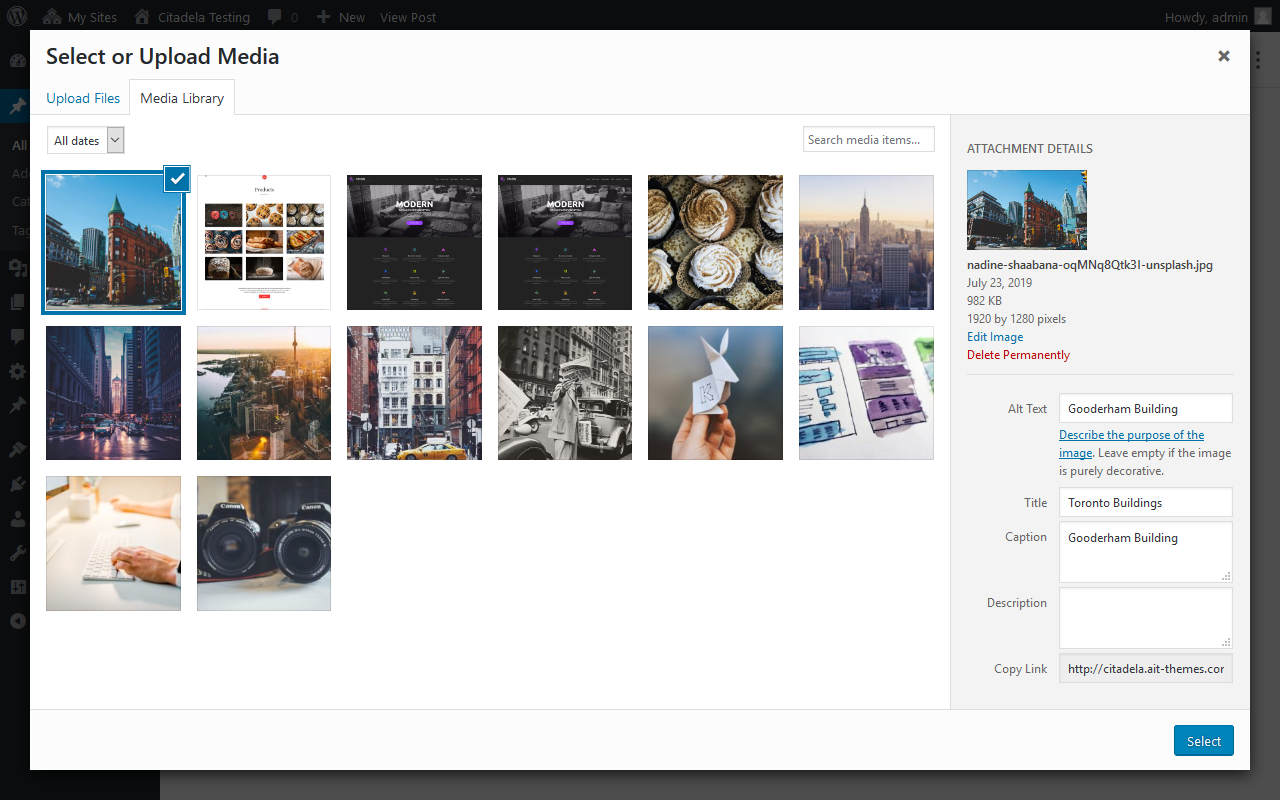This screenshot has height=800, width=1280.
Task: Click the Search media items field
Action: [868, 140]
